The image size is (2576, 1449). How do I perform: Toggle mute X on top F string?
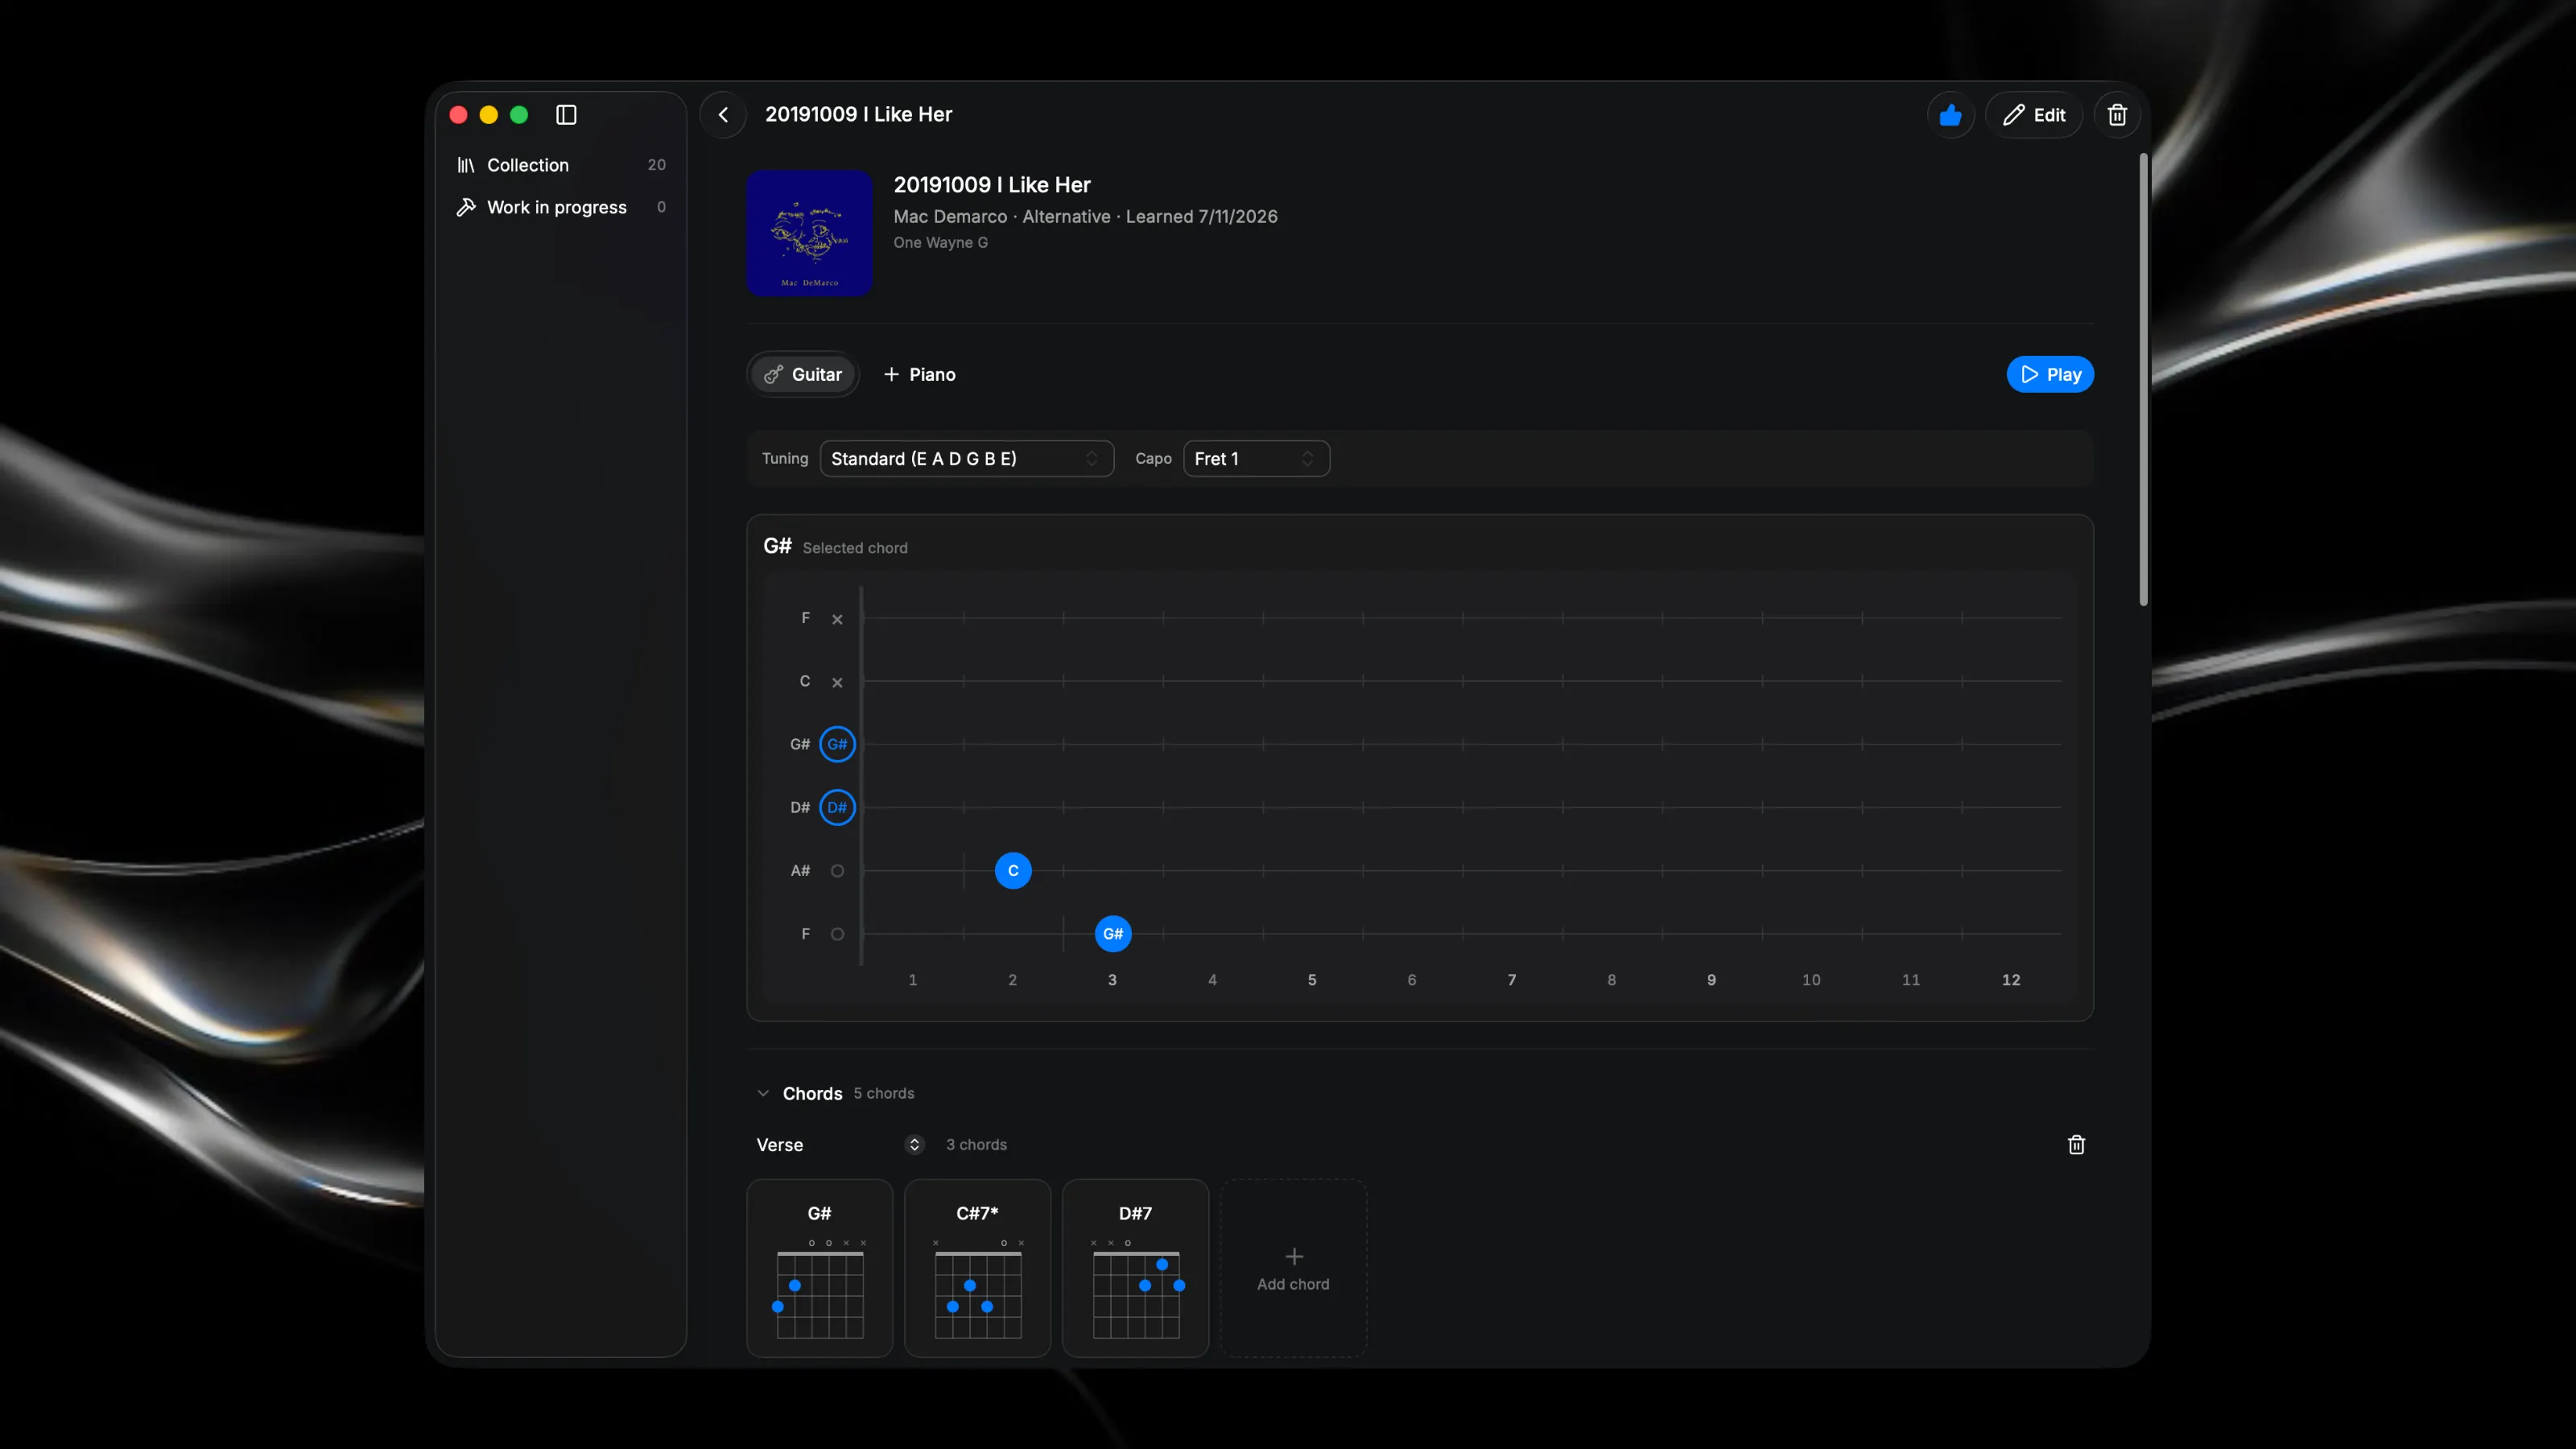point(837,619)
